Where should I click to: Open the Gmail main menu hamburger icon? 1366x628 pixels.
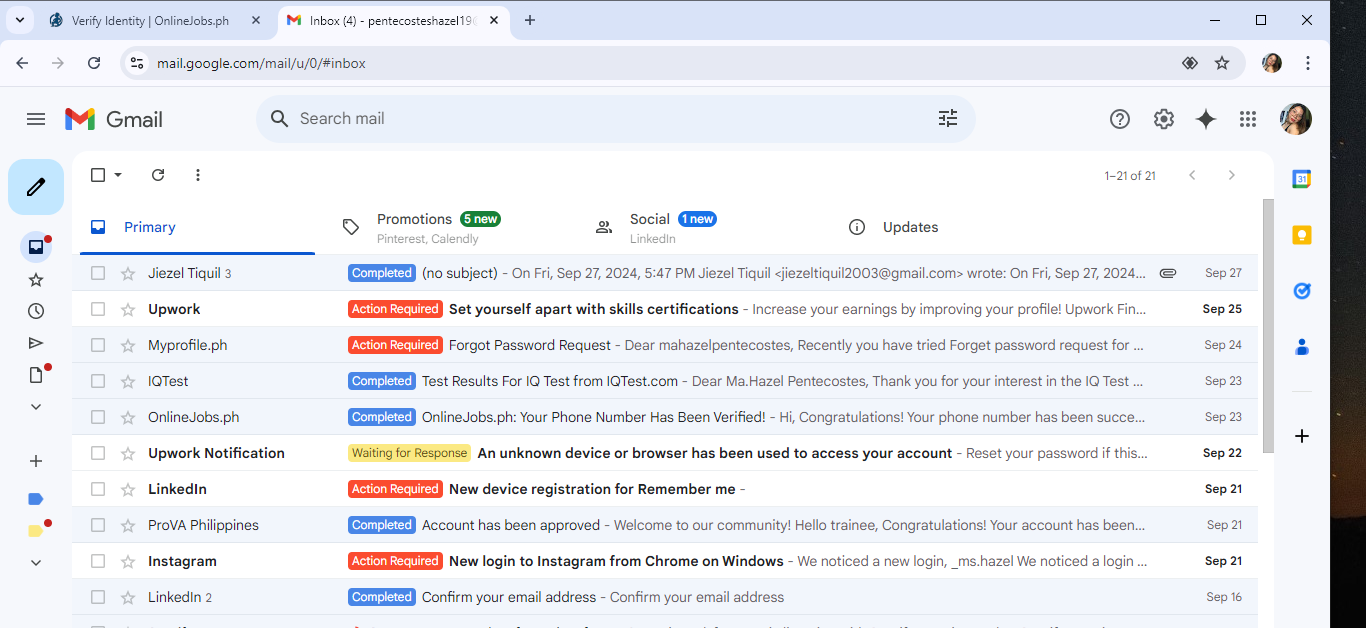36,119
